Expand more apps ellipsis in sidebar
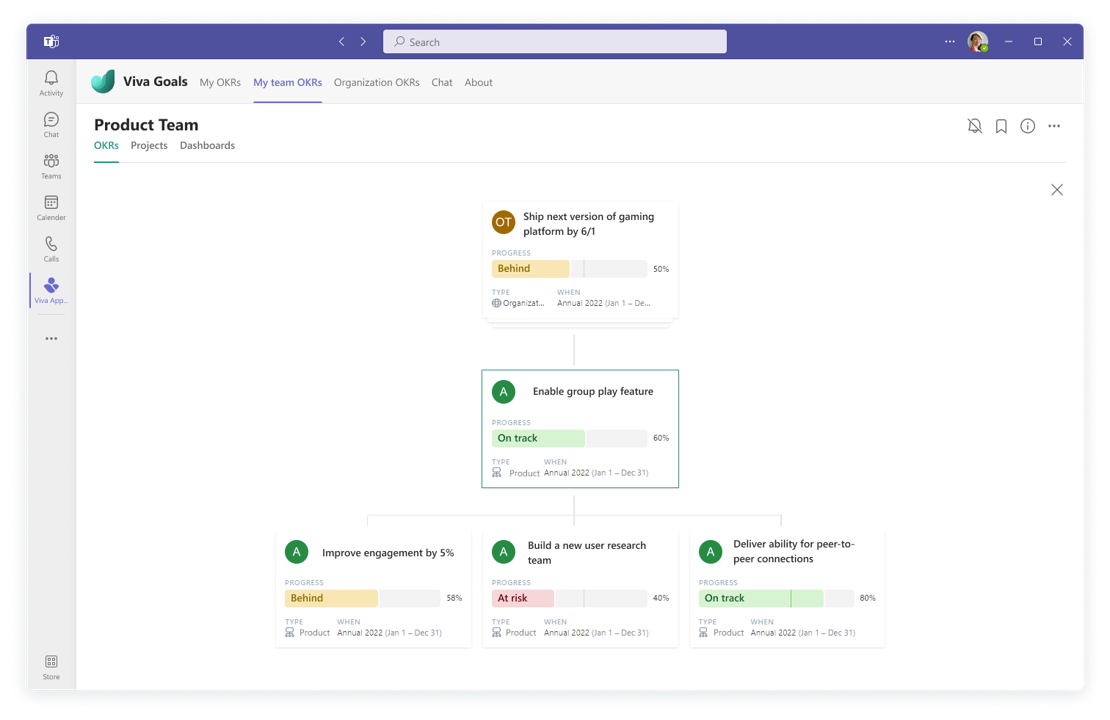The height and width of the screenshot is (720, 1110). pyautogui.click(x=51, y=339)
